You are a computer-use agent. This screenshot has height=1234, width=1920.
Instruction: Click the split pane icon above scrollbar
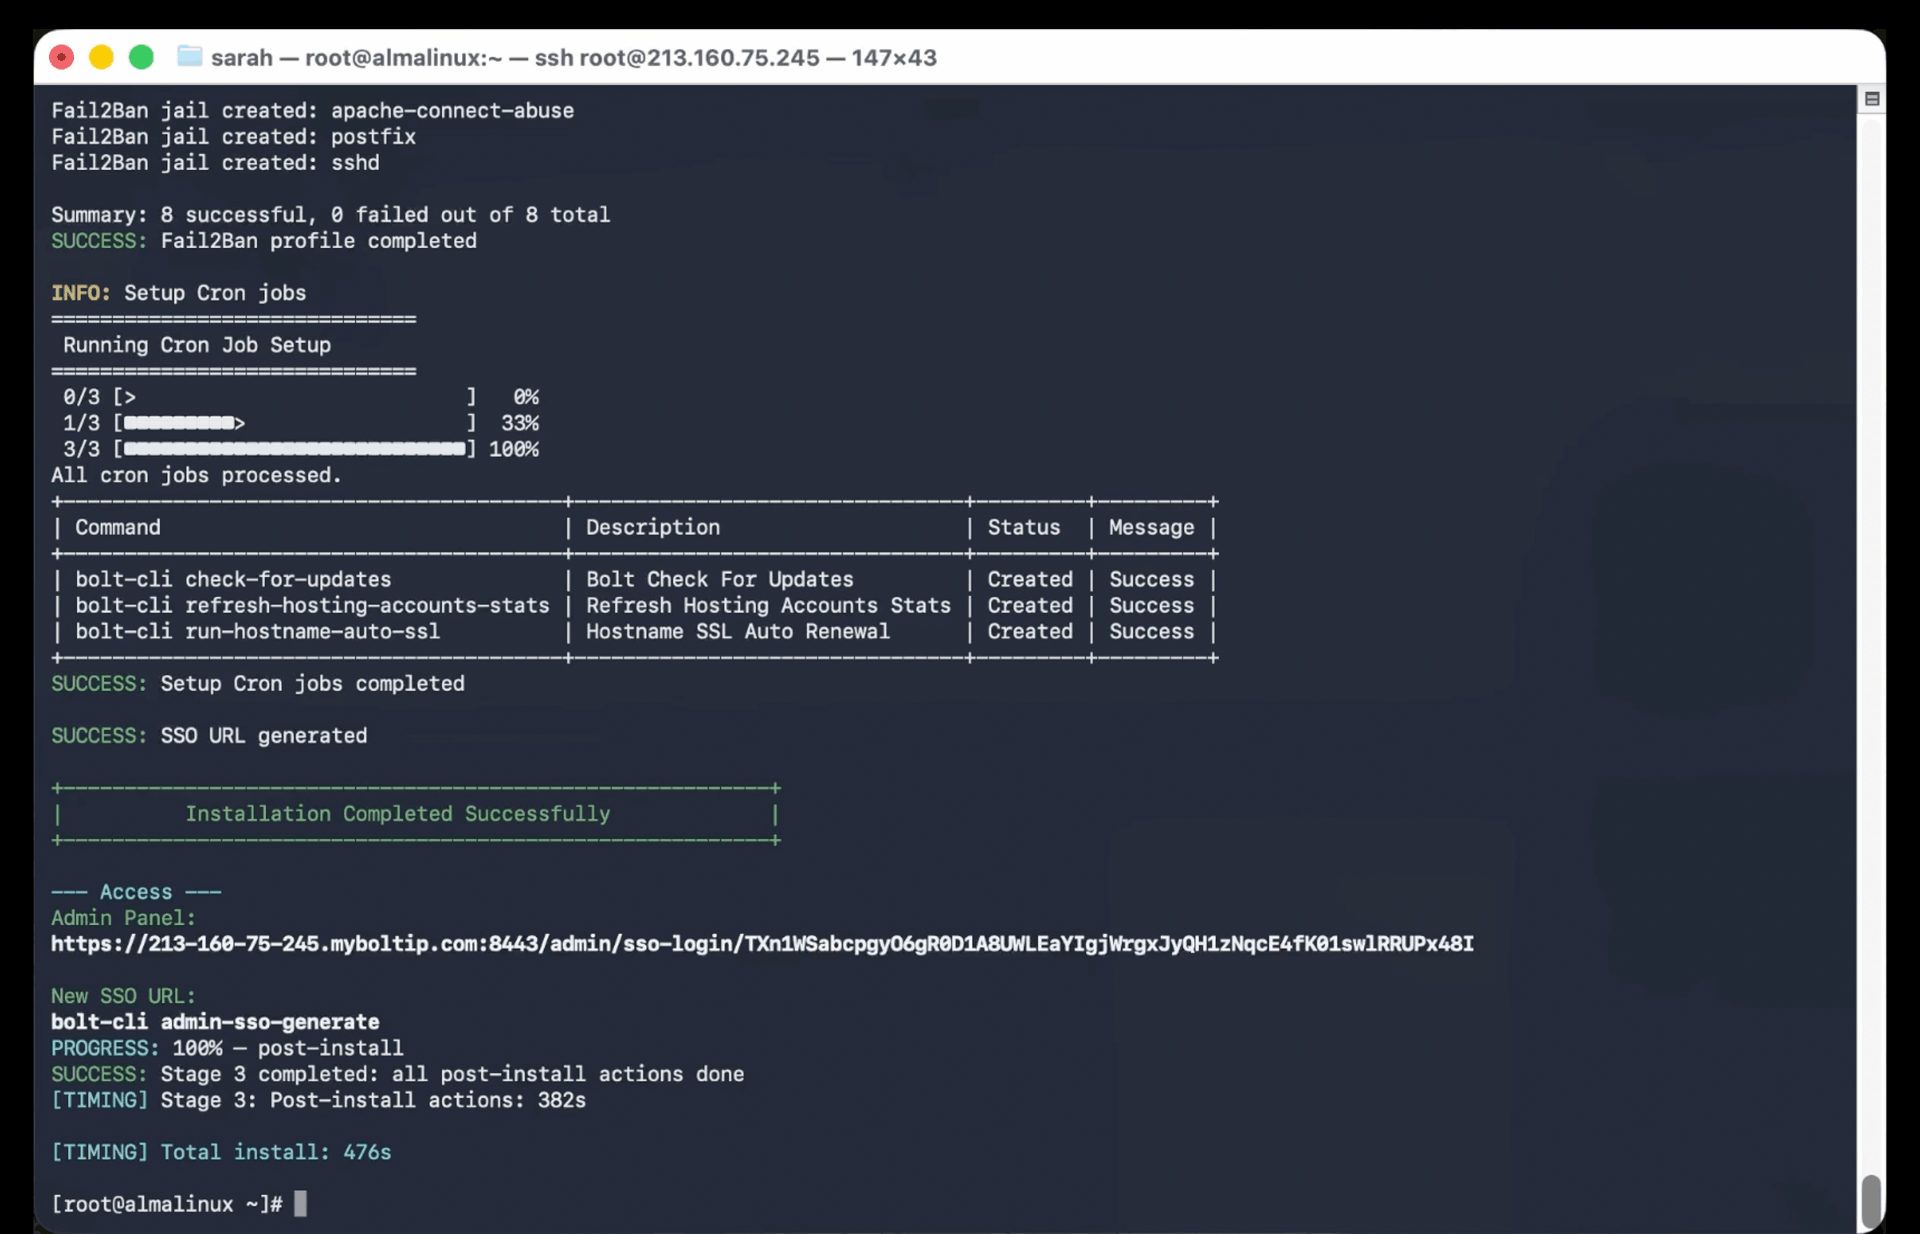click(1872, 99)
